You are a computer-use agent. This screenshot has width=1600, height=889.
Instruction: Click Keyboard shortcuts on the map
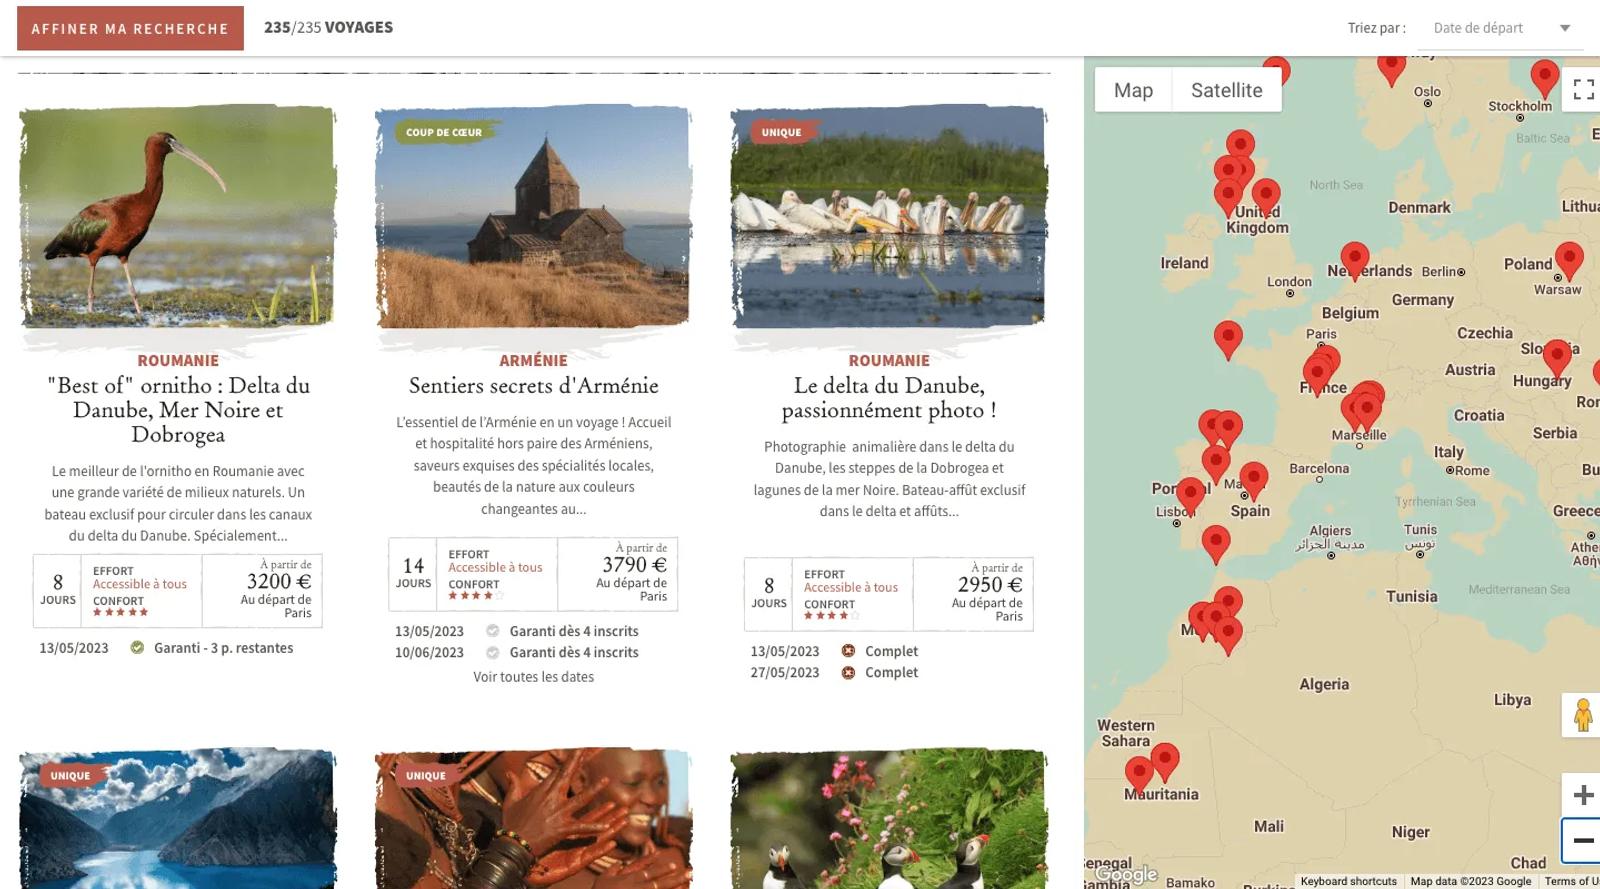point(1348,881)
